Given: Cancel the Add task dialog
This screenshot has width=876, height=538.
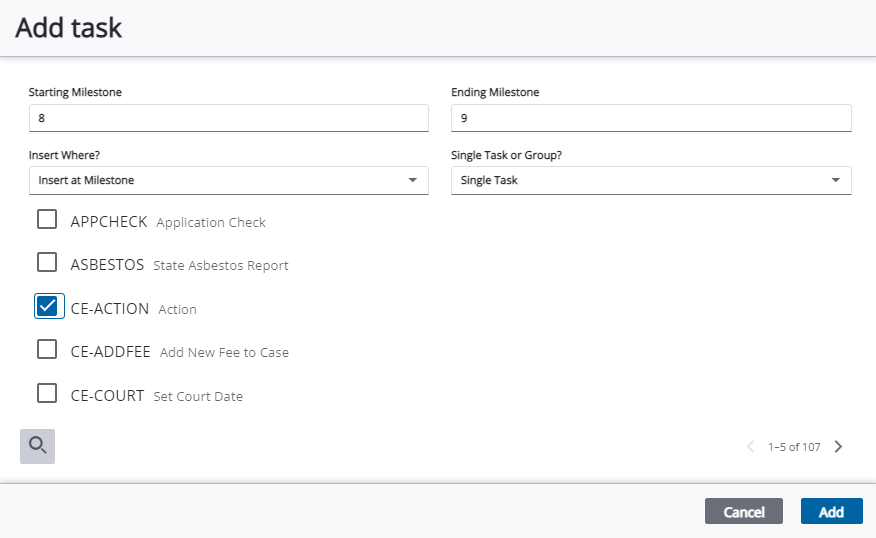Looking at the screenshot, I should coord(744,511).
